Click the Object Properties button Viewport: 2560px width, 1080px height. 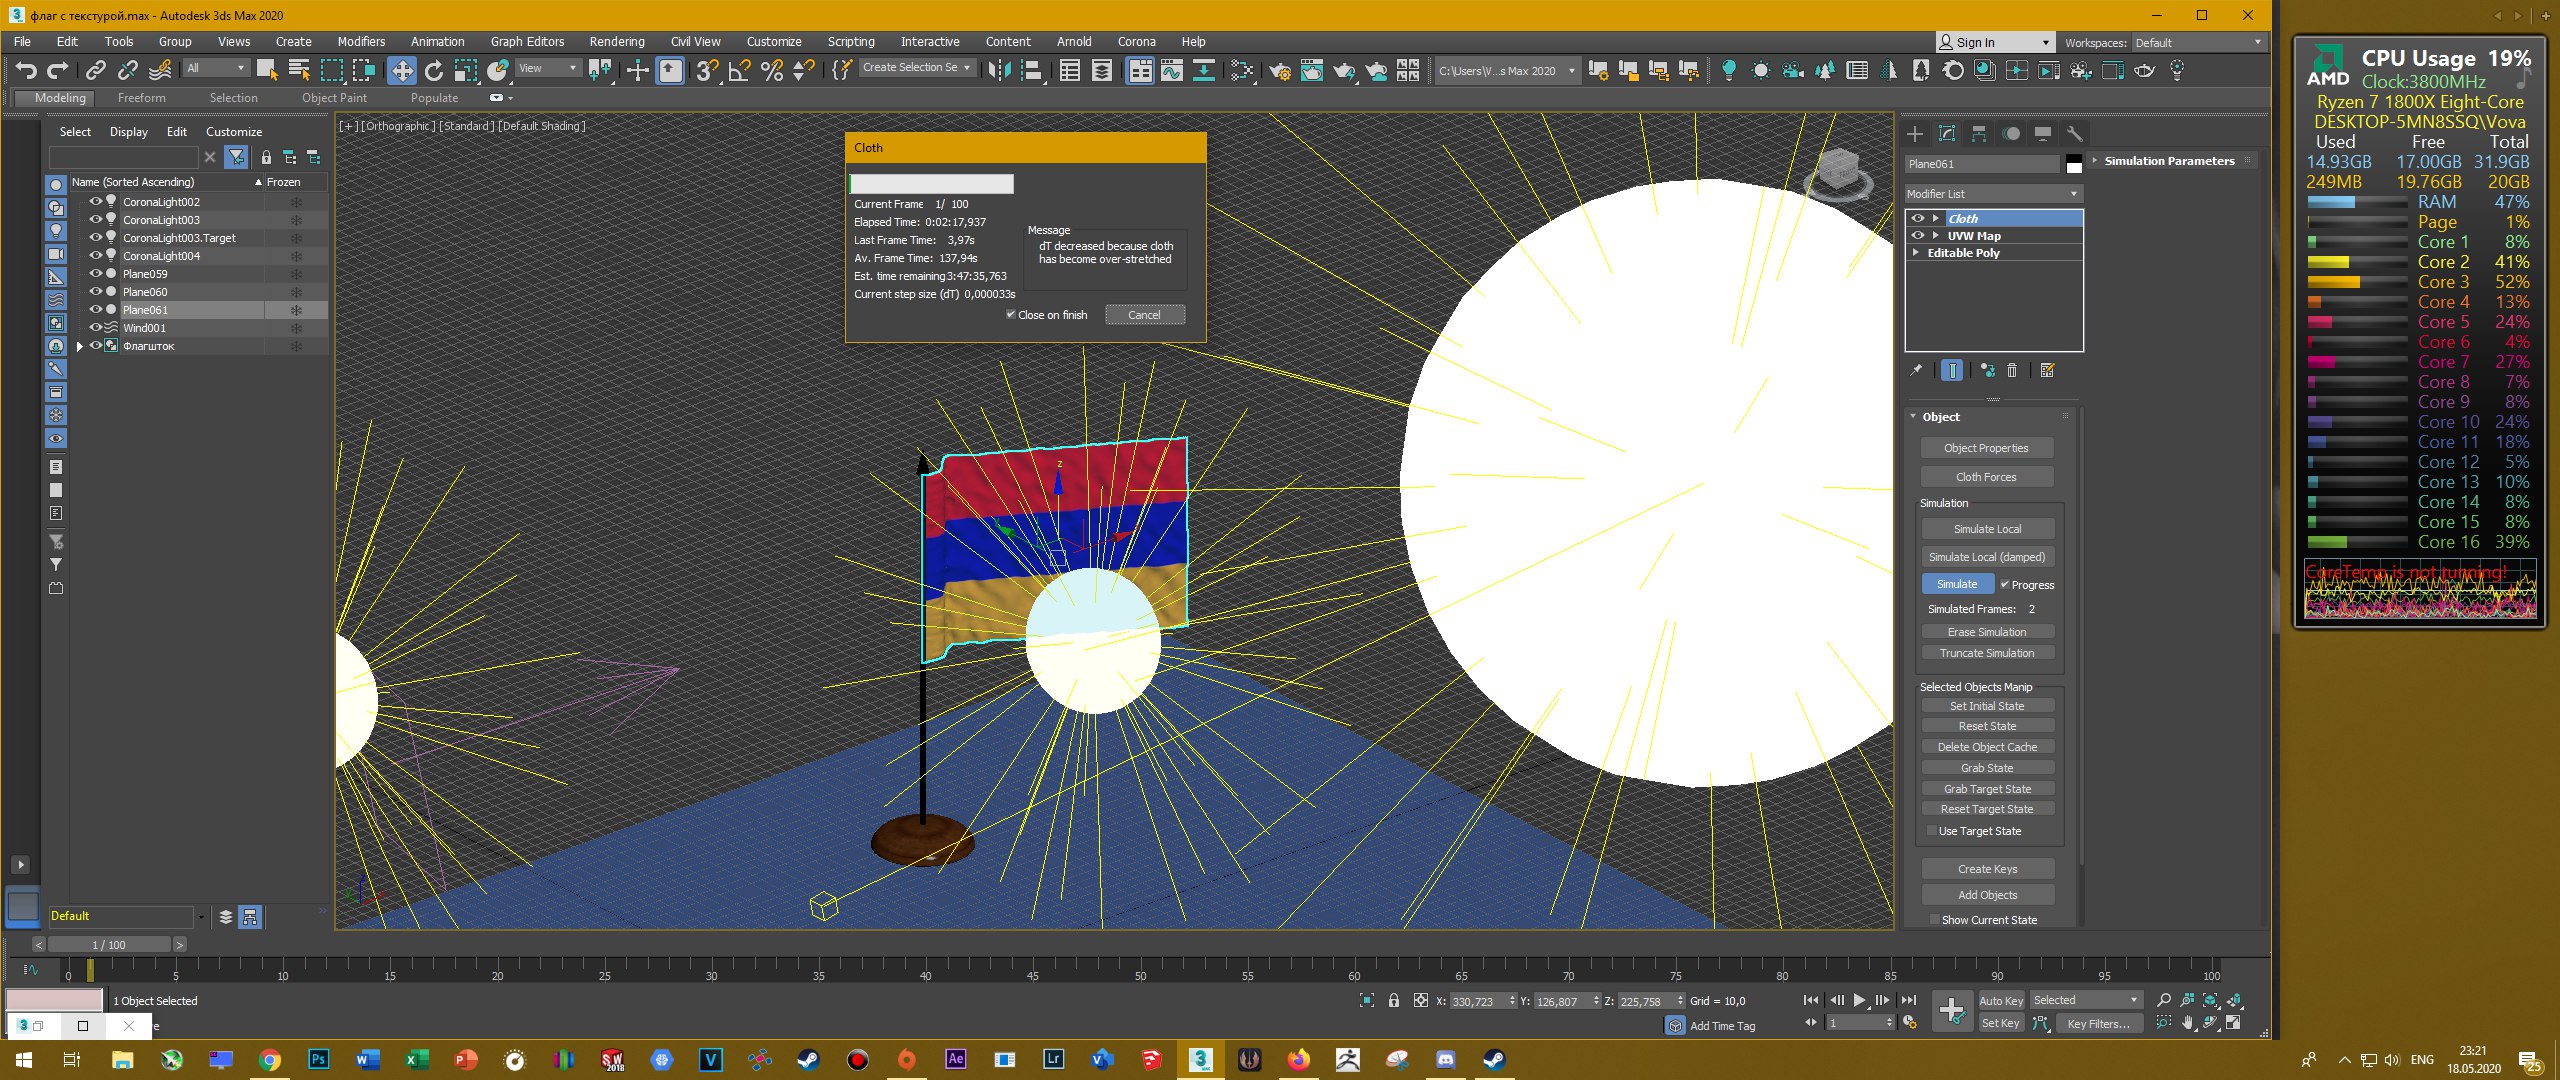pyautogui.click(x=1987, y=448)
